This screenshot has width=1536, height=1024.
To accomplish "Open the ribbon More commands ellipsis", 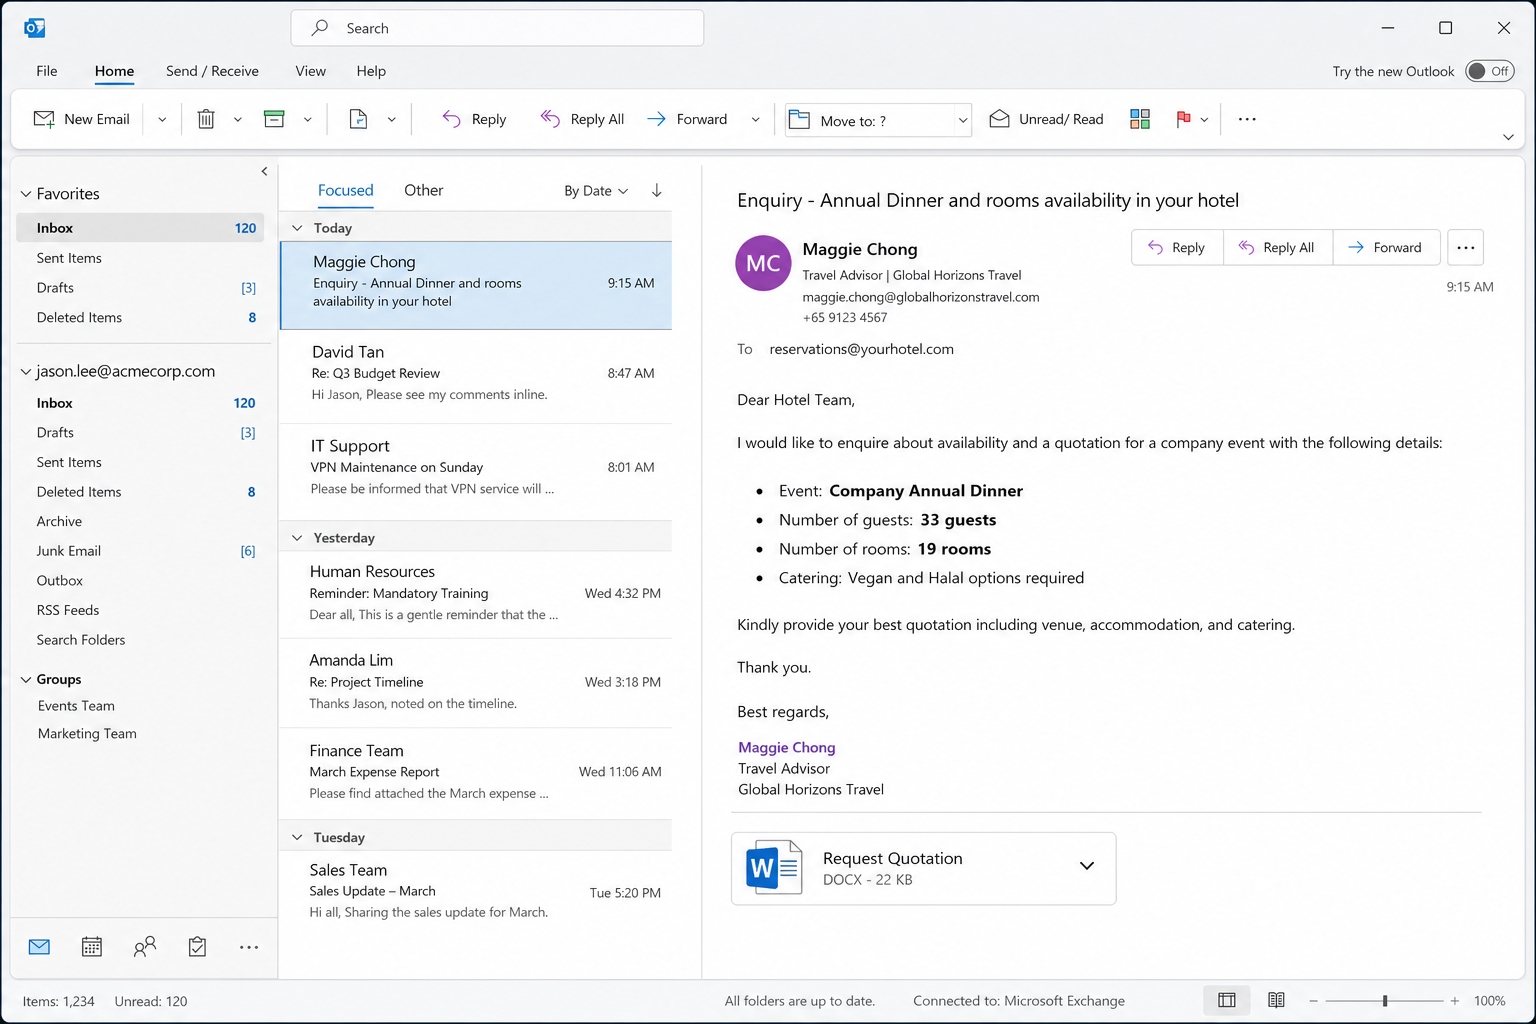I will pyautogui.click(x=1247, y=119).
